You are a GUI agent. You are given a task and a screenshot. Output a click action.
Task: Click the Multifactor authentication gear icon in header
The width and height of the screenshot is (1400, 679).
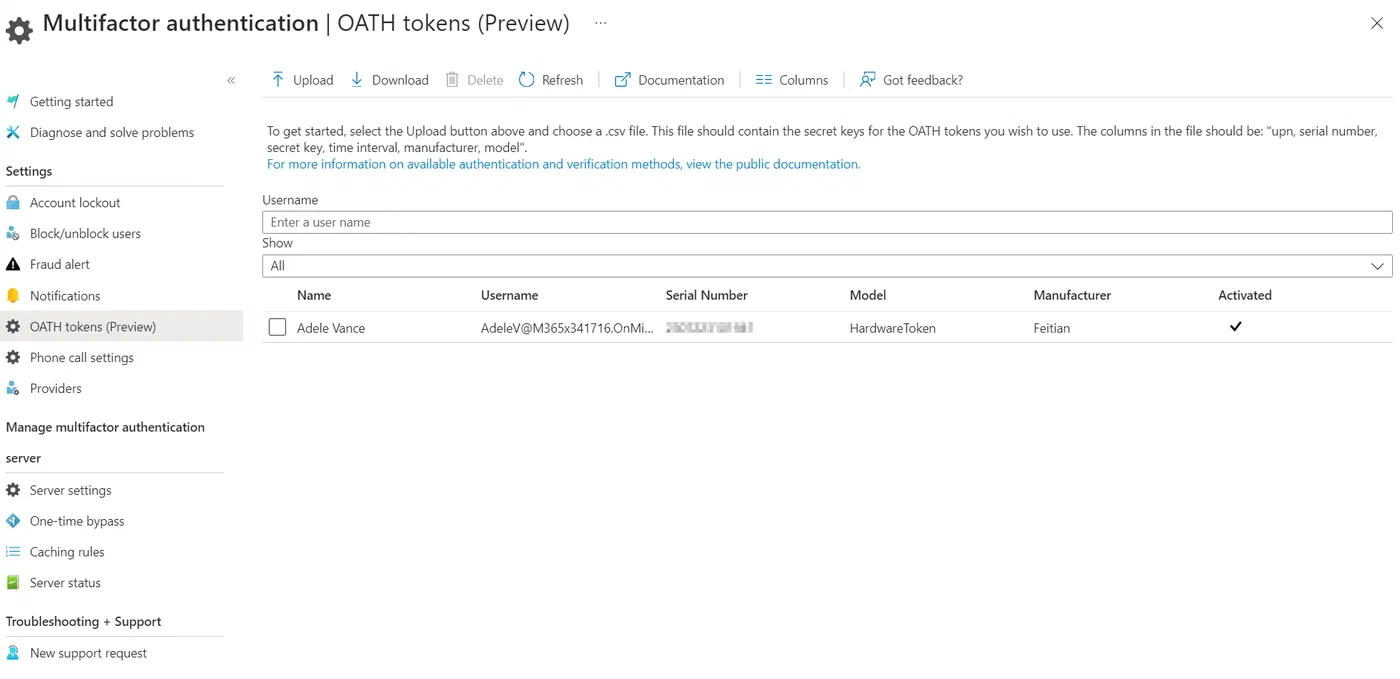19,30
